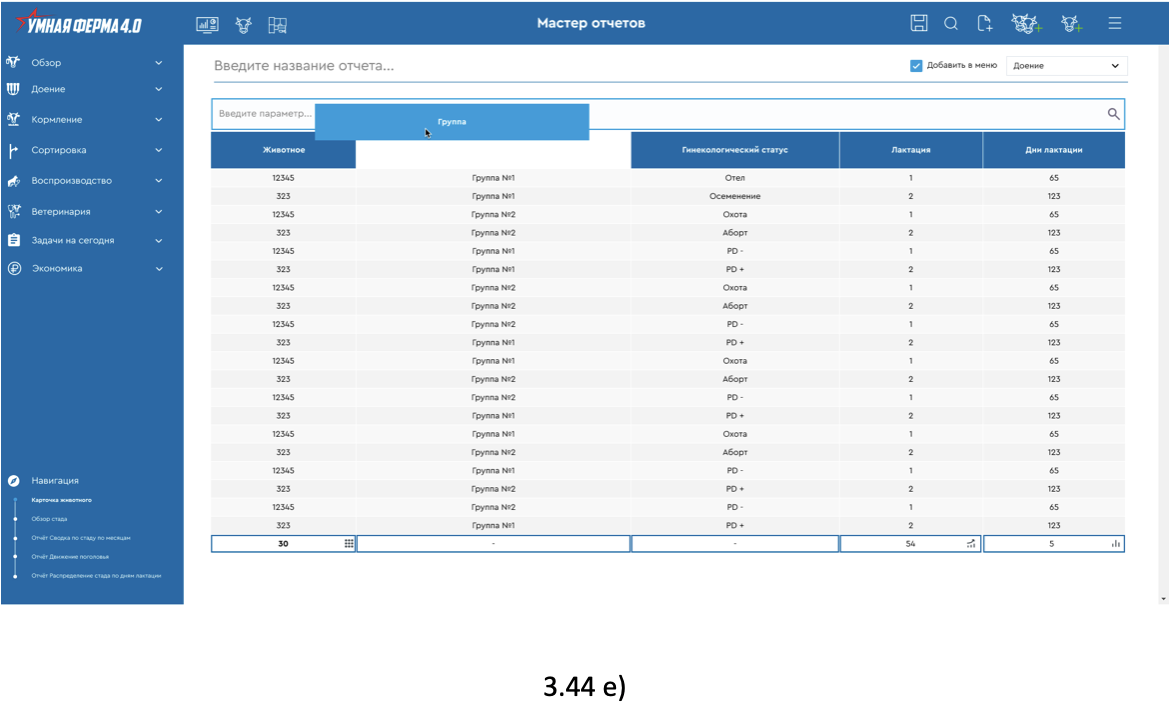Click the dashboard monitor icon in header
1170x722 pixels.
click(207, 25)
